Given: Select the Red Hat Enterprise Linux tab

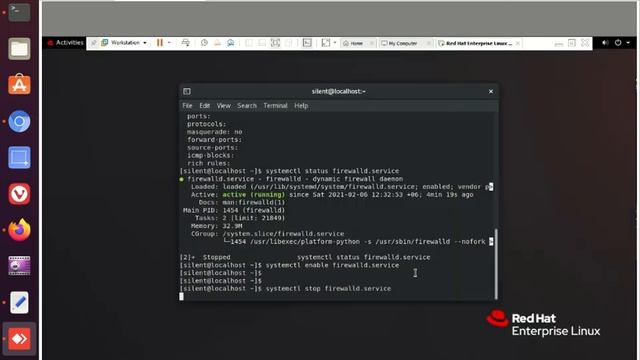Looking at the screenshot, I should (x=476, y=43).
